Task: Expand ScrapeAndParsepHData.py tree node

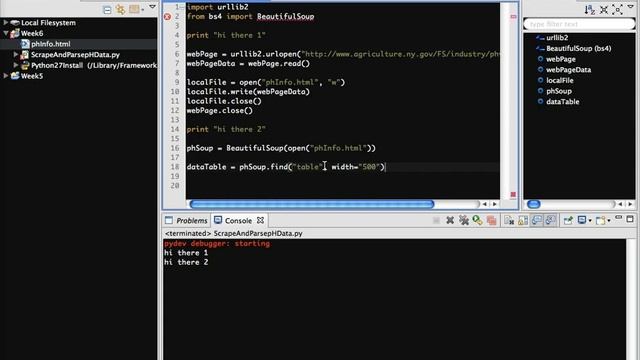Action: [16, 54]
